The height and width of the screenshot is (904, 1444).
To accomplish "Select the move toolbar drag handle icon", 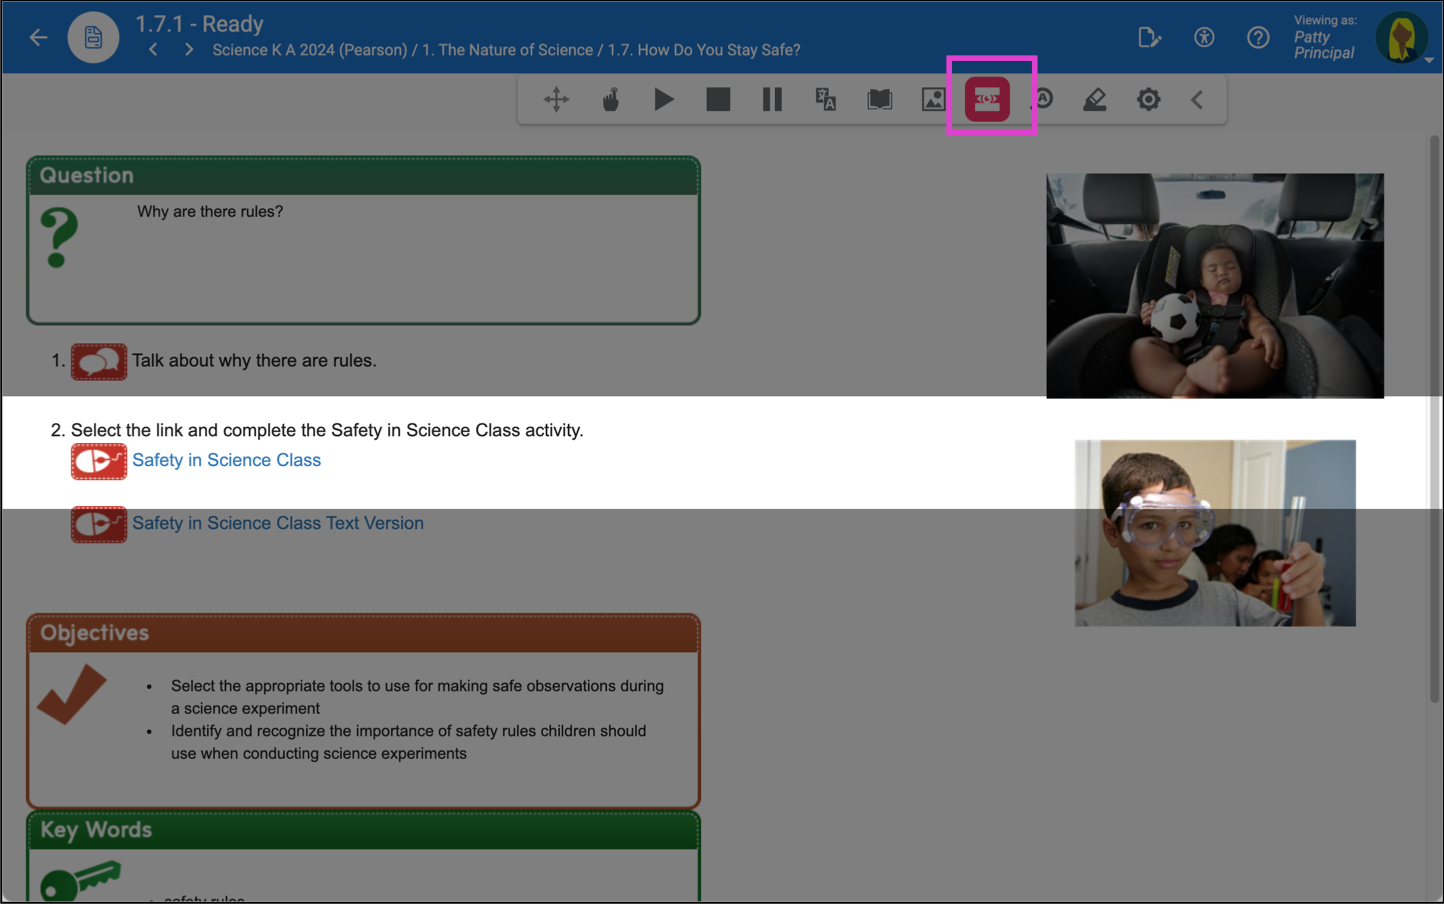I will (557, 99).
